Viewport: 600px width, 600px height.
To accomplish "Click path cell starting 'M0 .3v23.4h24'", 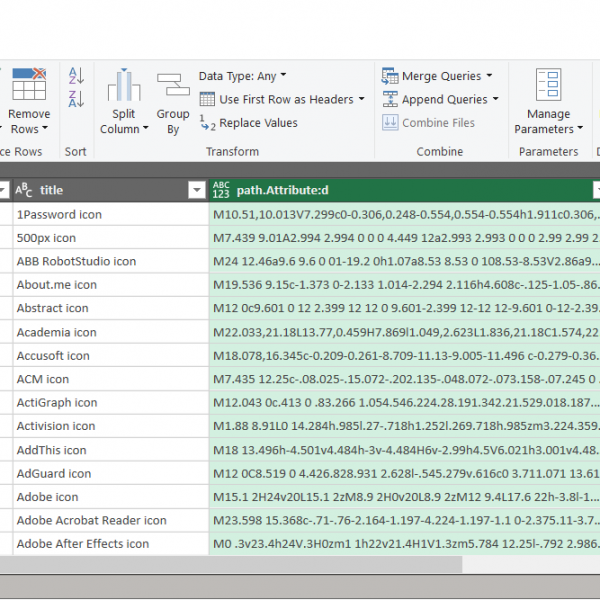I will (405, 543).
